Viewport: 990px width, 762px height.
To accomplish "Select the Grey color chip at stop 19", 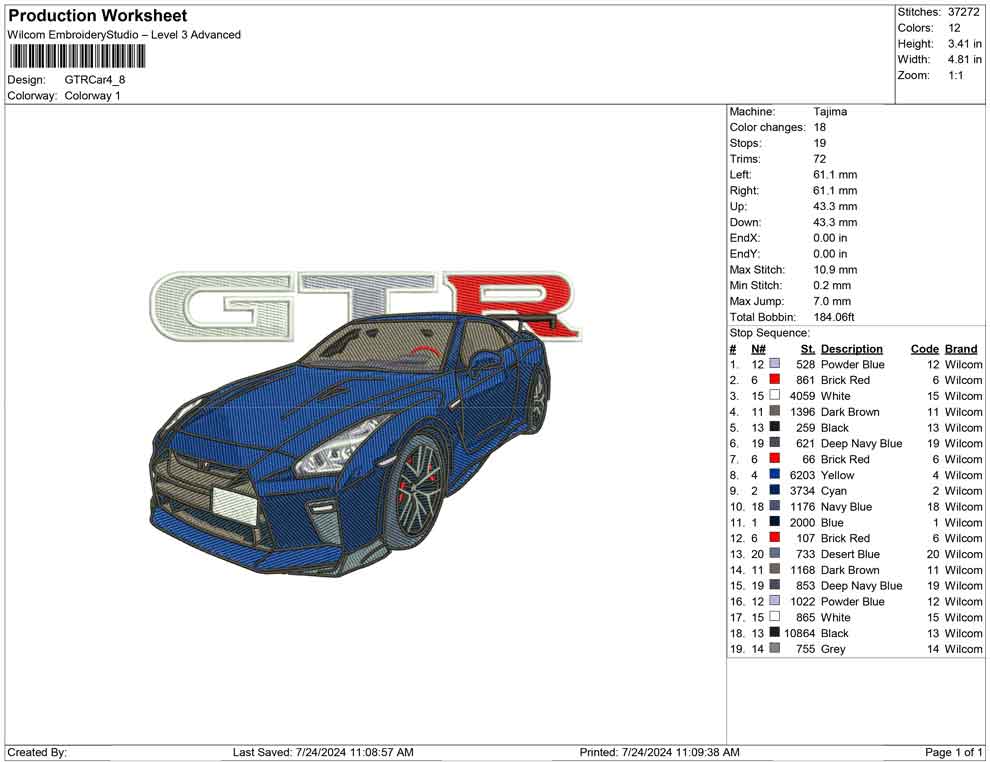I will tap(772, 649).
